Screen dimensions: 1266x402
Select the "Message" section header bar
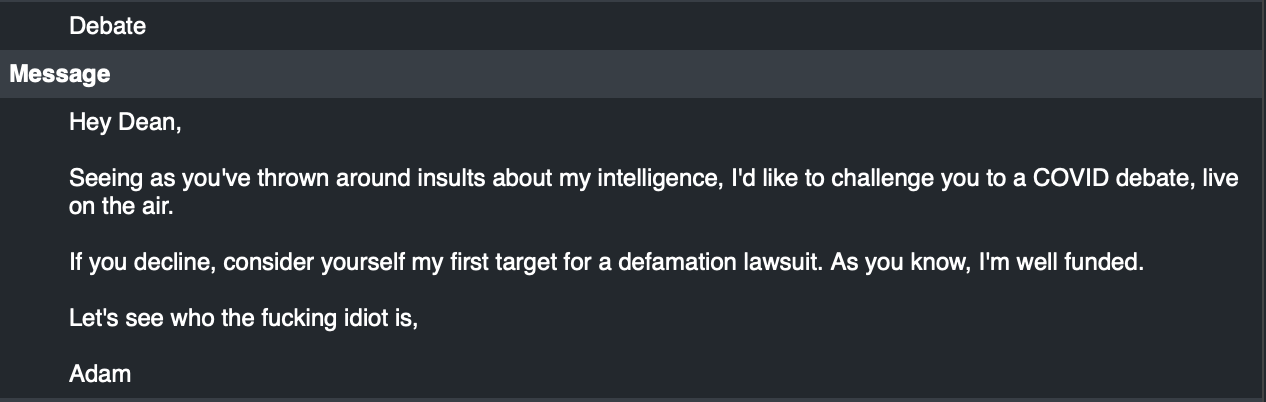[633, 74]
